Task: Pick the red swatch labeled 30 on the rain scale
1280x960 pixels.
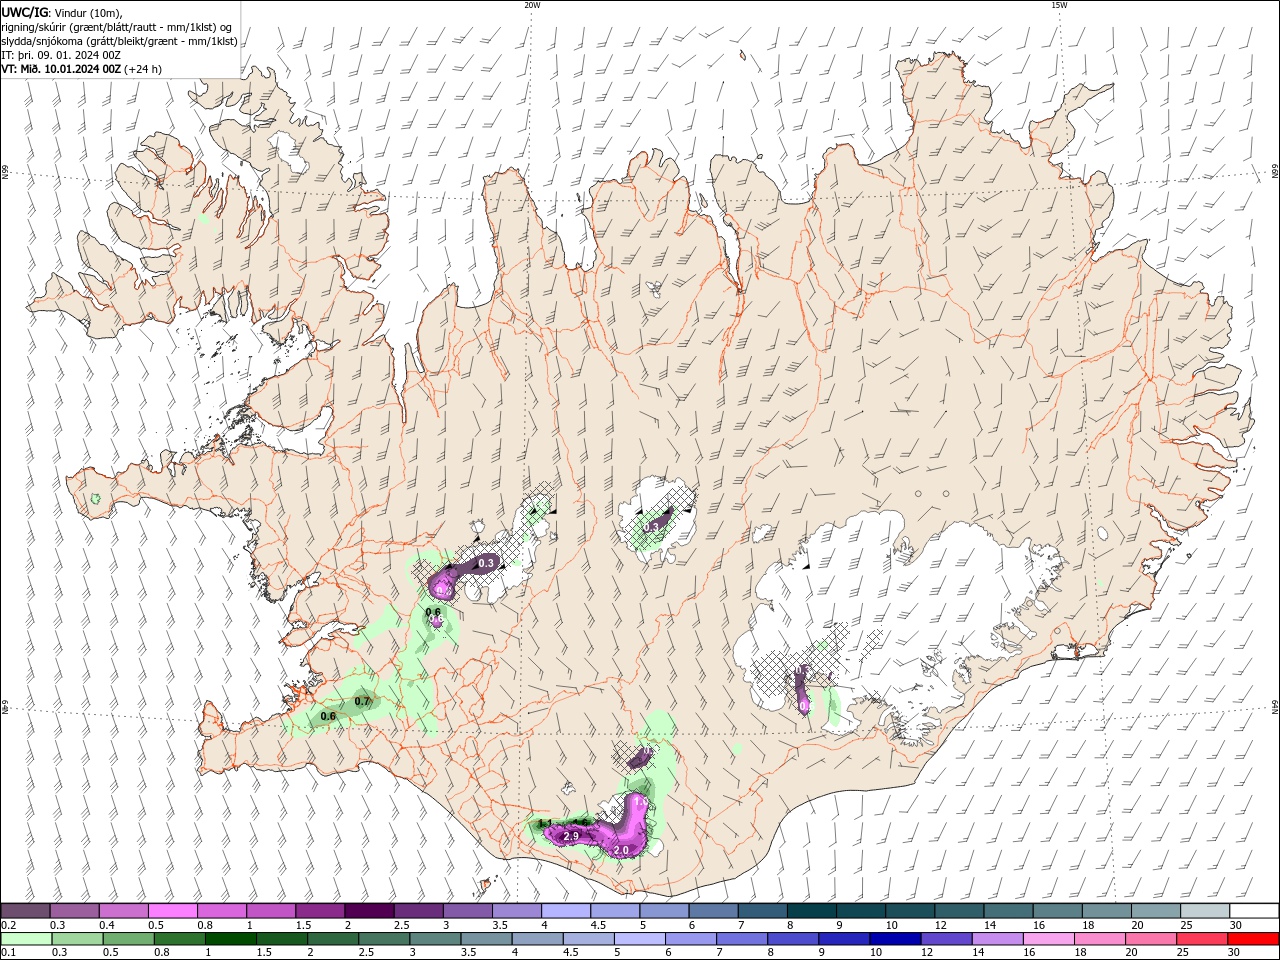Action: pos(1255,939)
